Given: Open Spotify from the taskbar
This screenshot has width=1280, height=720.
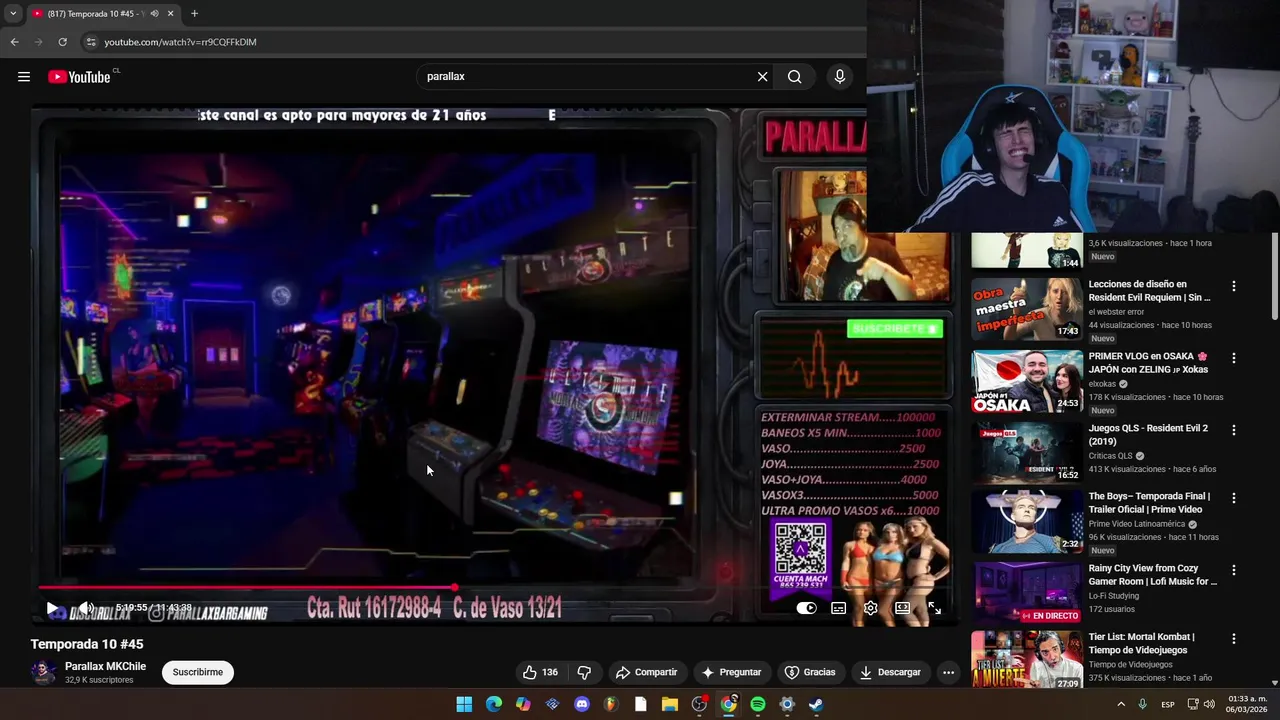Looking at the screenshot, I should coord(758,704).
